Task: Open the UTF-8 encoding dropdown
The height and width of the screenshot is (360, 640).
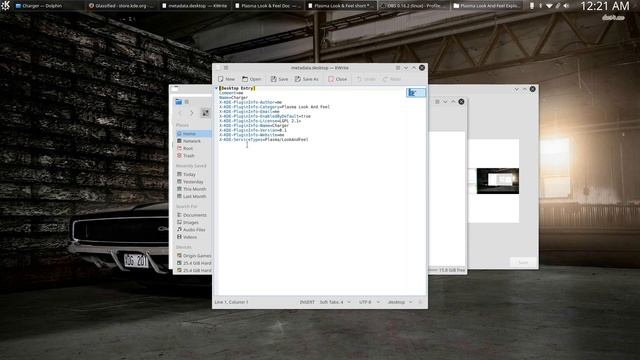Action: [x=369, y=302]
